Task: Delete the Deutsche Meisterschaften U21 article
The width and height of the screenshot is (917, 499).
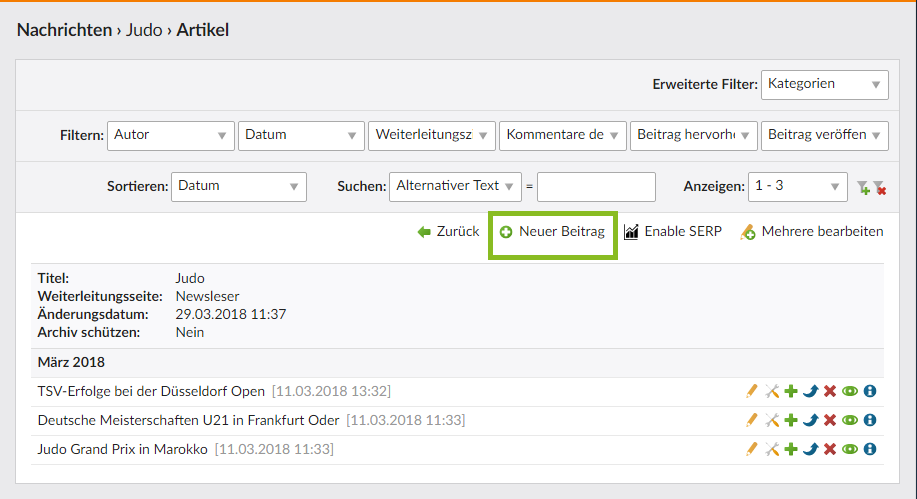Action: (830, 421)
